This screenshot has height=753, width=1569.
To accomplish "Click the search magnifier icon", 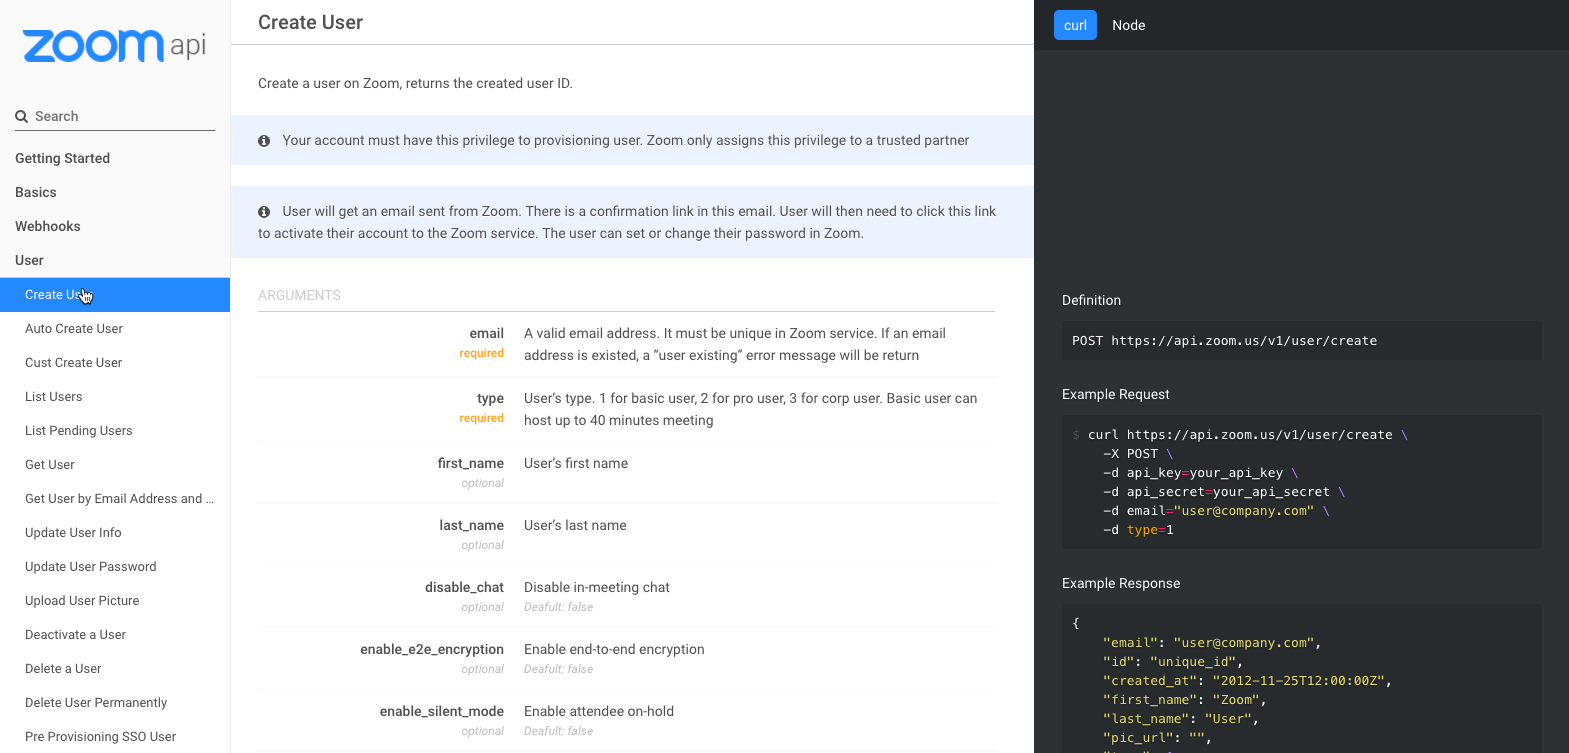I will pos(21,117).
